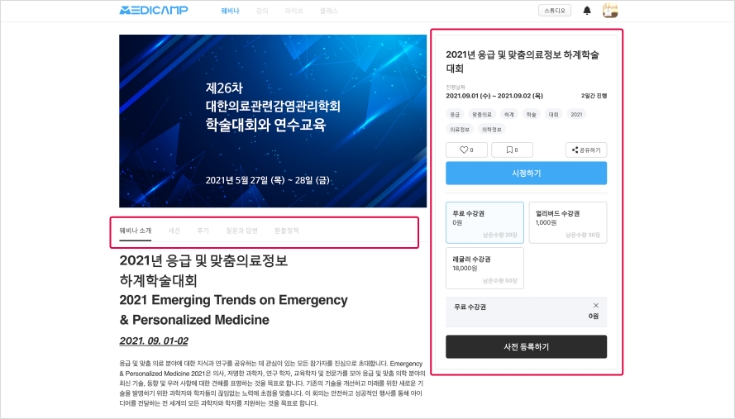
Task: Click the webinar banner image
Action: coord(273,121)
